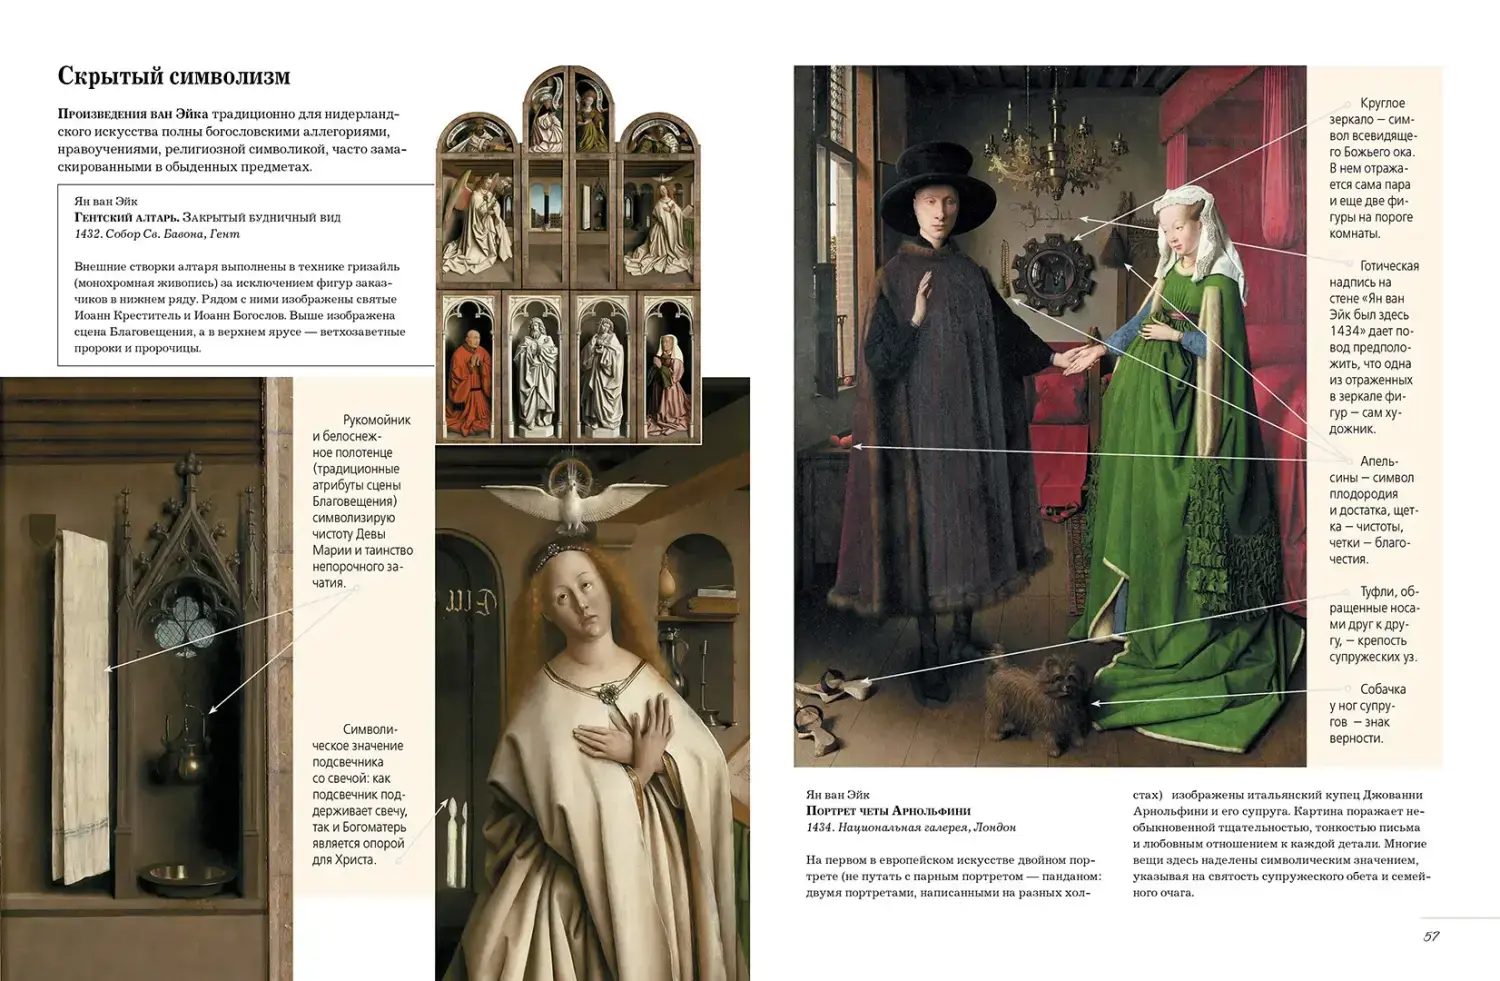This screenshot has height=981, width=1500.
Task: Click the paragraph beginning "Внешние створки алтаря"
Action: pyautogui.click(x=240, y=307)
